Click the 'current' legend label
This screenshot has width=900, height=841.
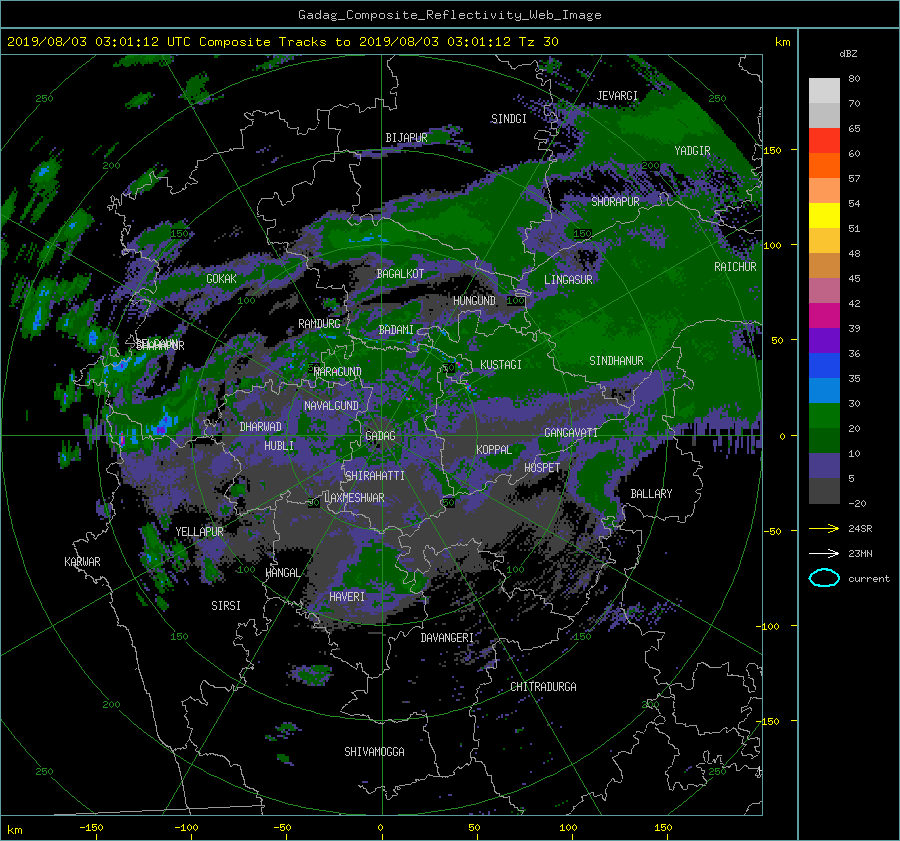(869, 579)
